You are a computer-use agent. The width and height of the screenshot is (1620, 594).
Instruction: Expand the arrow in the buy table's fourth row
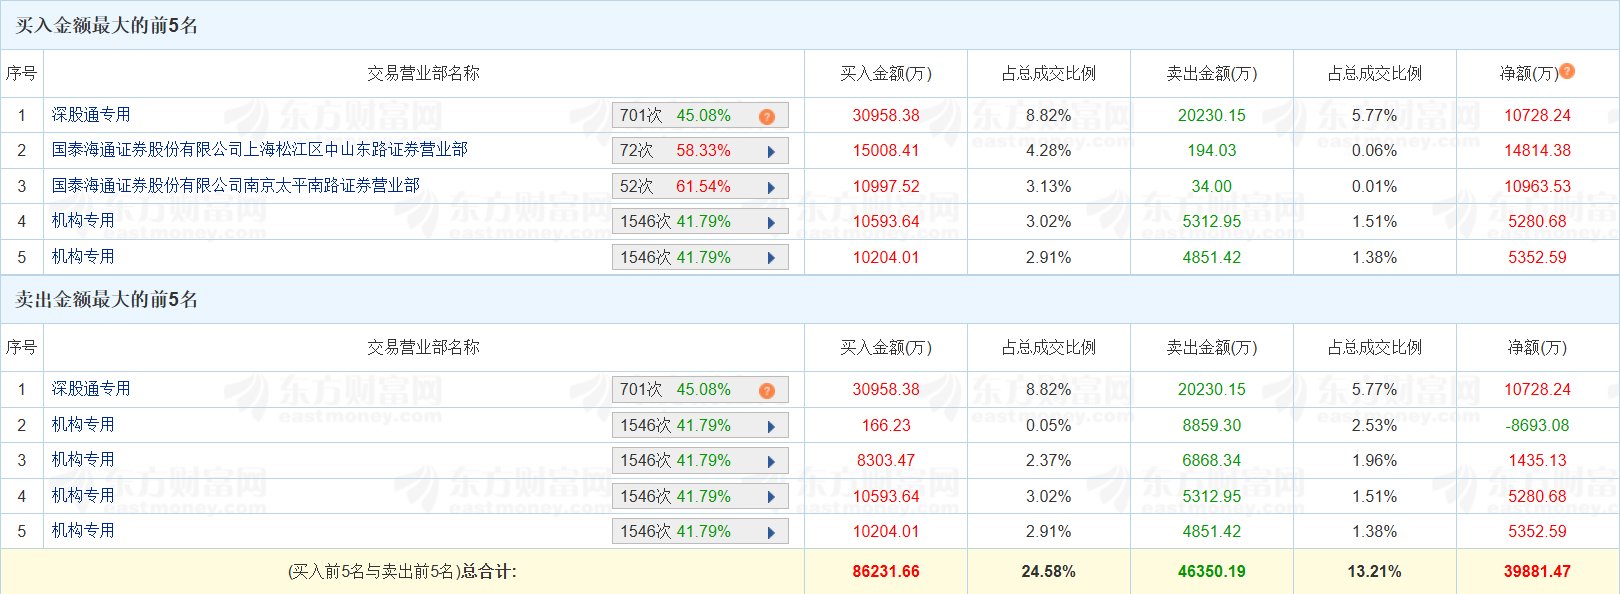click(x=771, y=223)
